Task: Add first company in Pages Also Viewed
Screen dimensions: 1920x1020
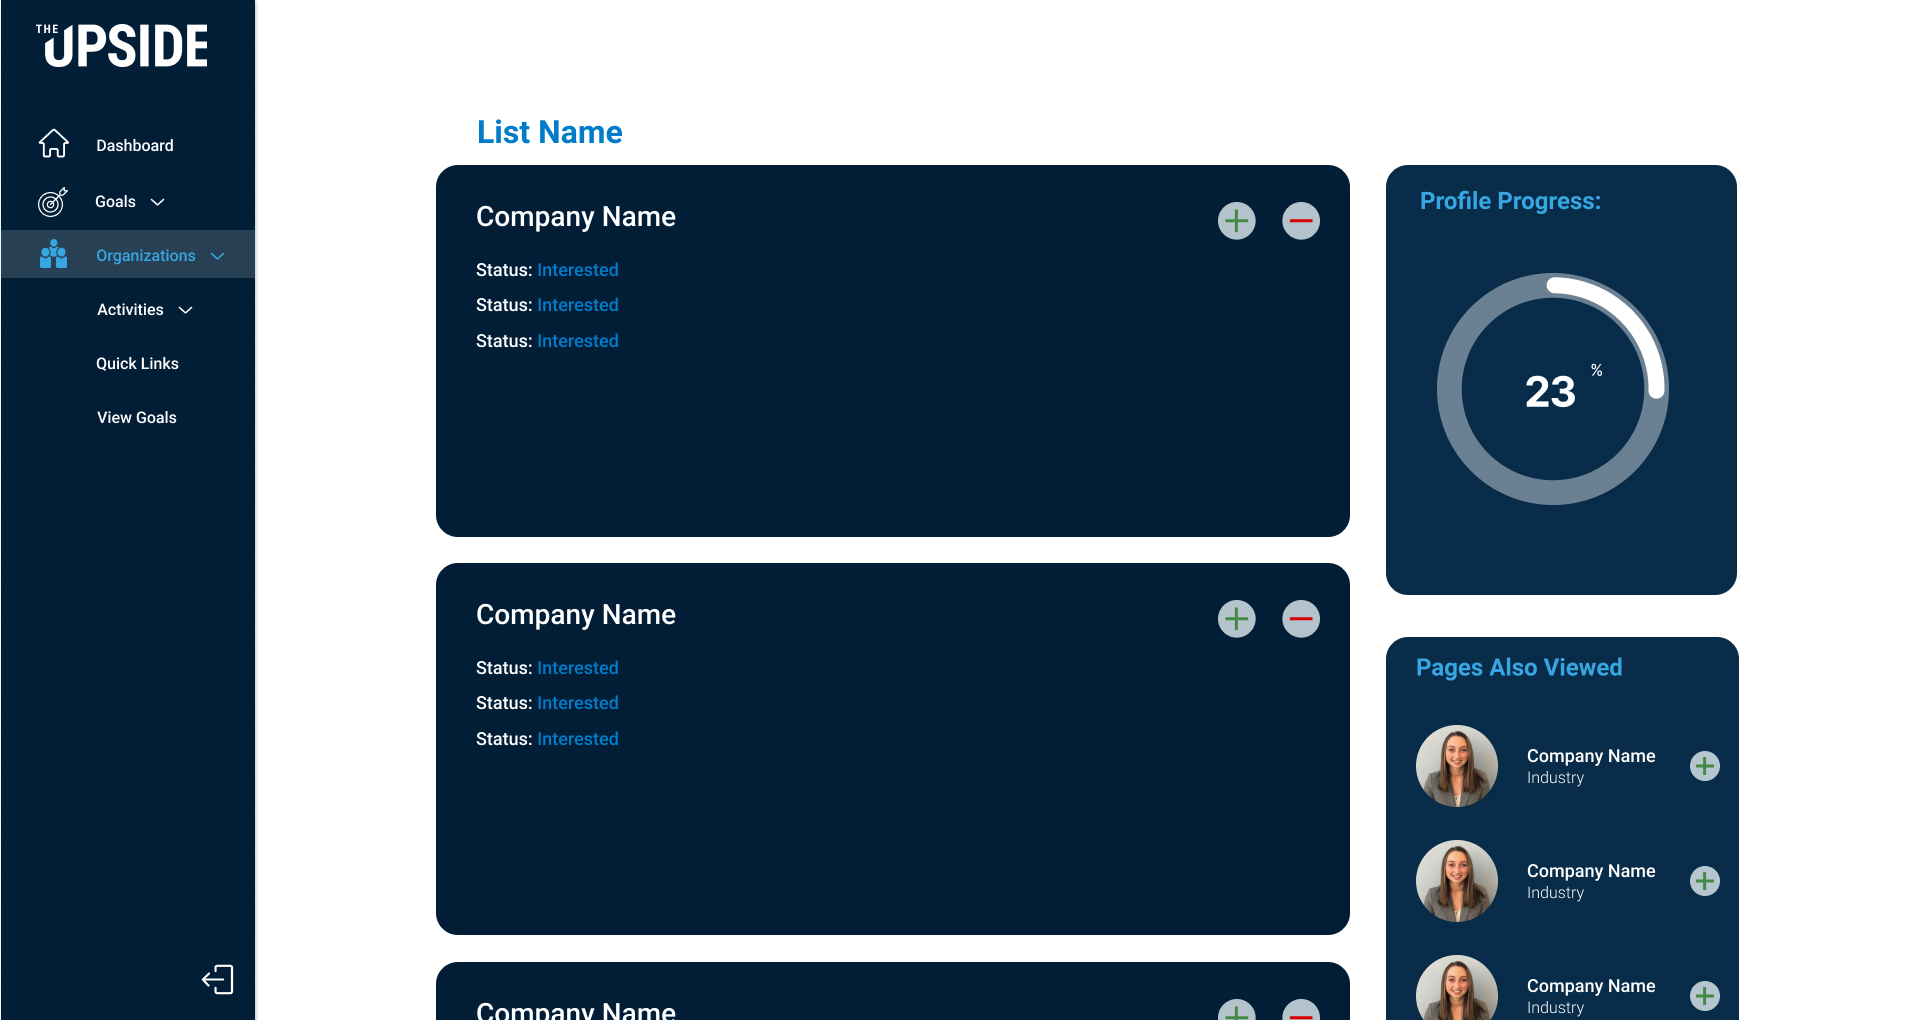Action: point(1705,766)
